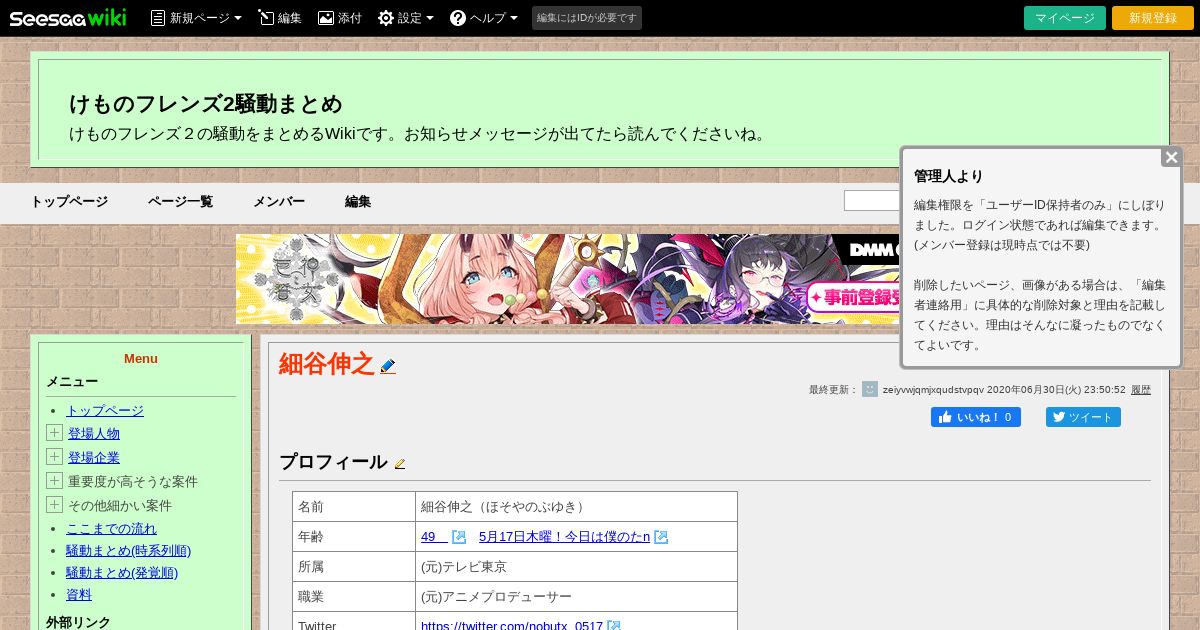This screenshot has height=630, width=1200.
Task: Click the 49 age link in profile table
Action: (x=434, y=537)
